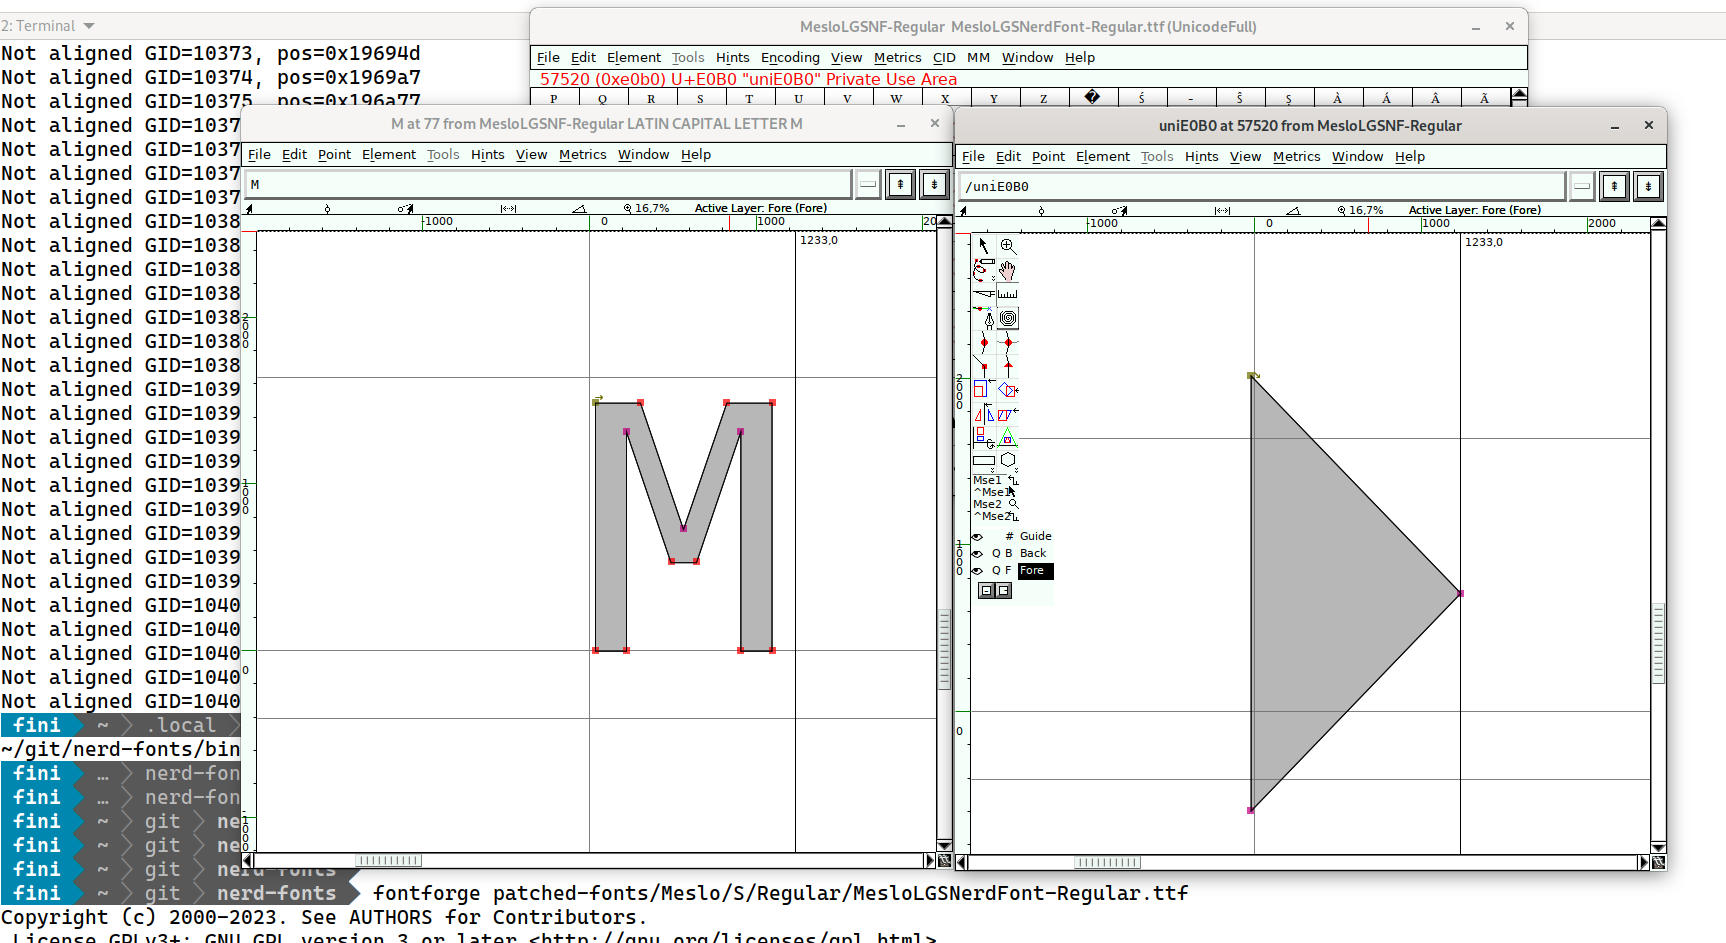Select the Hand scroll tool
The width and height of the screenshot is (1726, 943).
point(1007,269)
